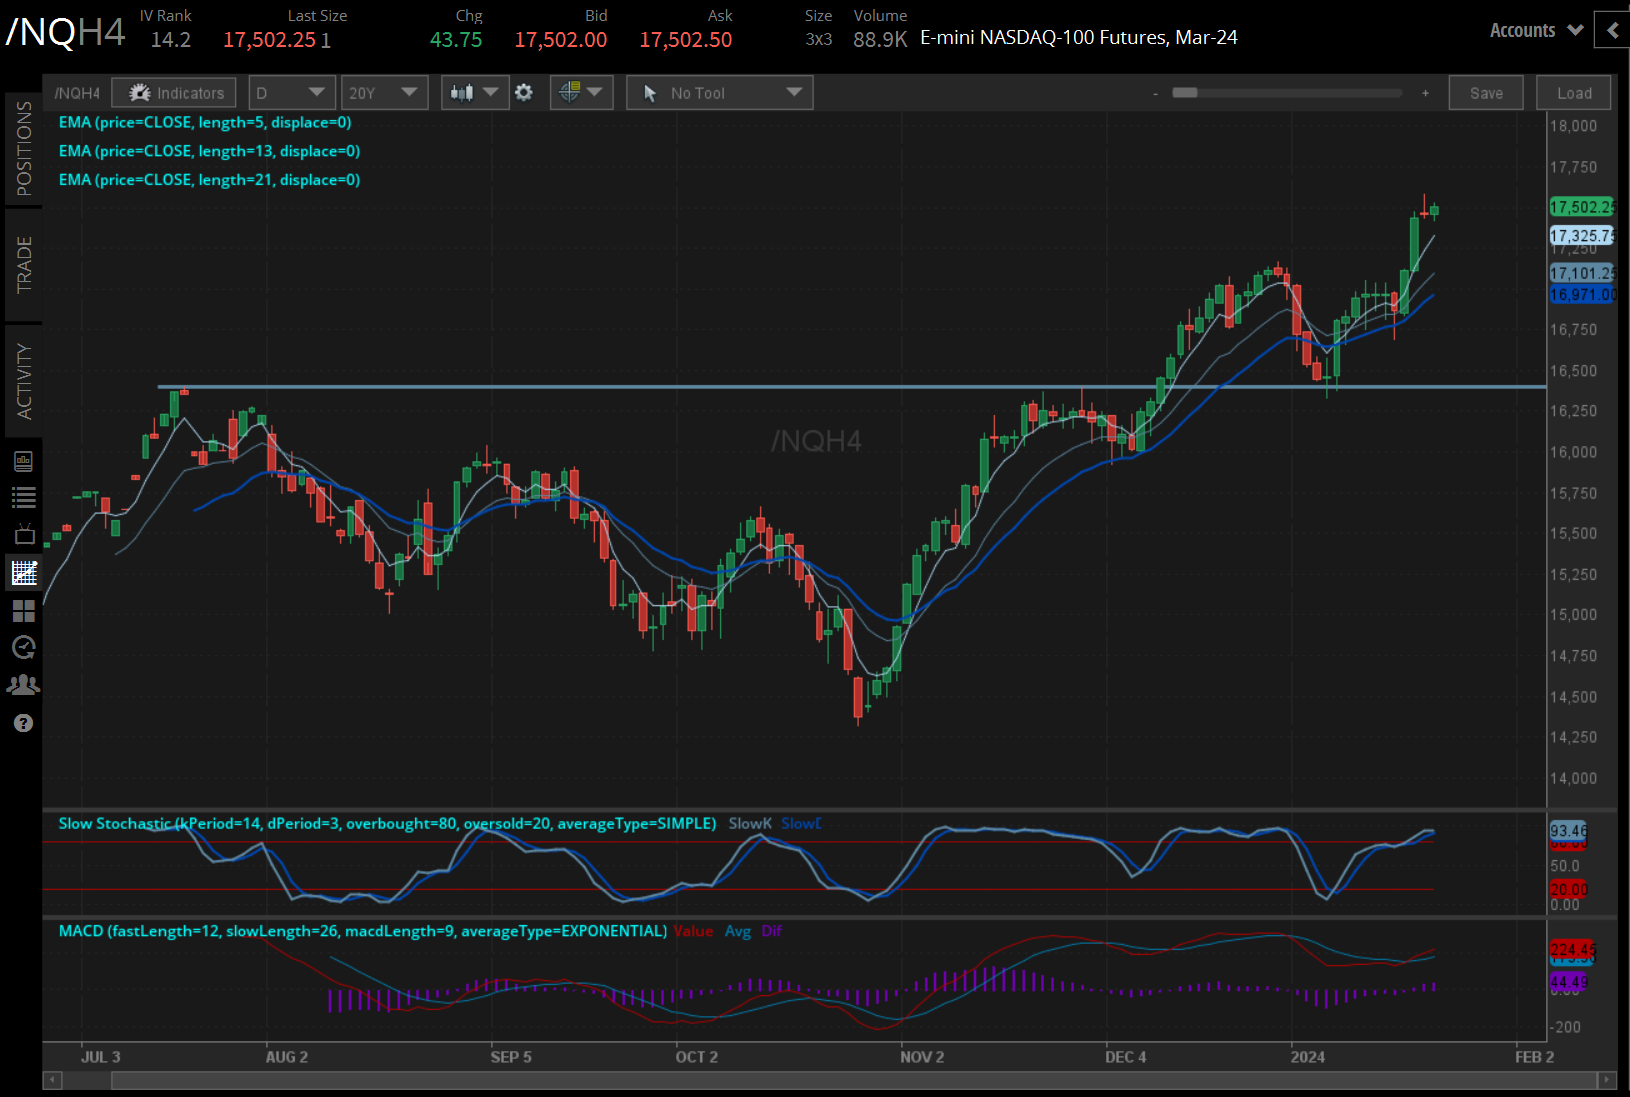Expand the 20Y range dropdown
This screenshot has width=1630, height=1097.
pos(384,92)
